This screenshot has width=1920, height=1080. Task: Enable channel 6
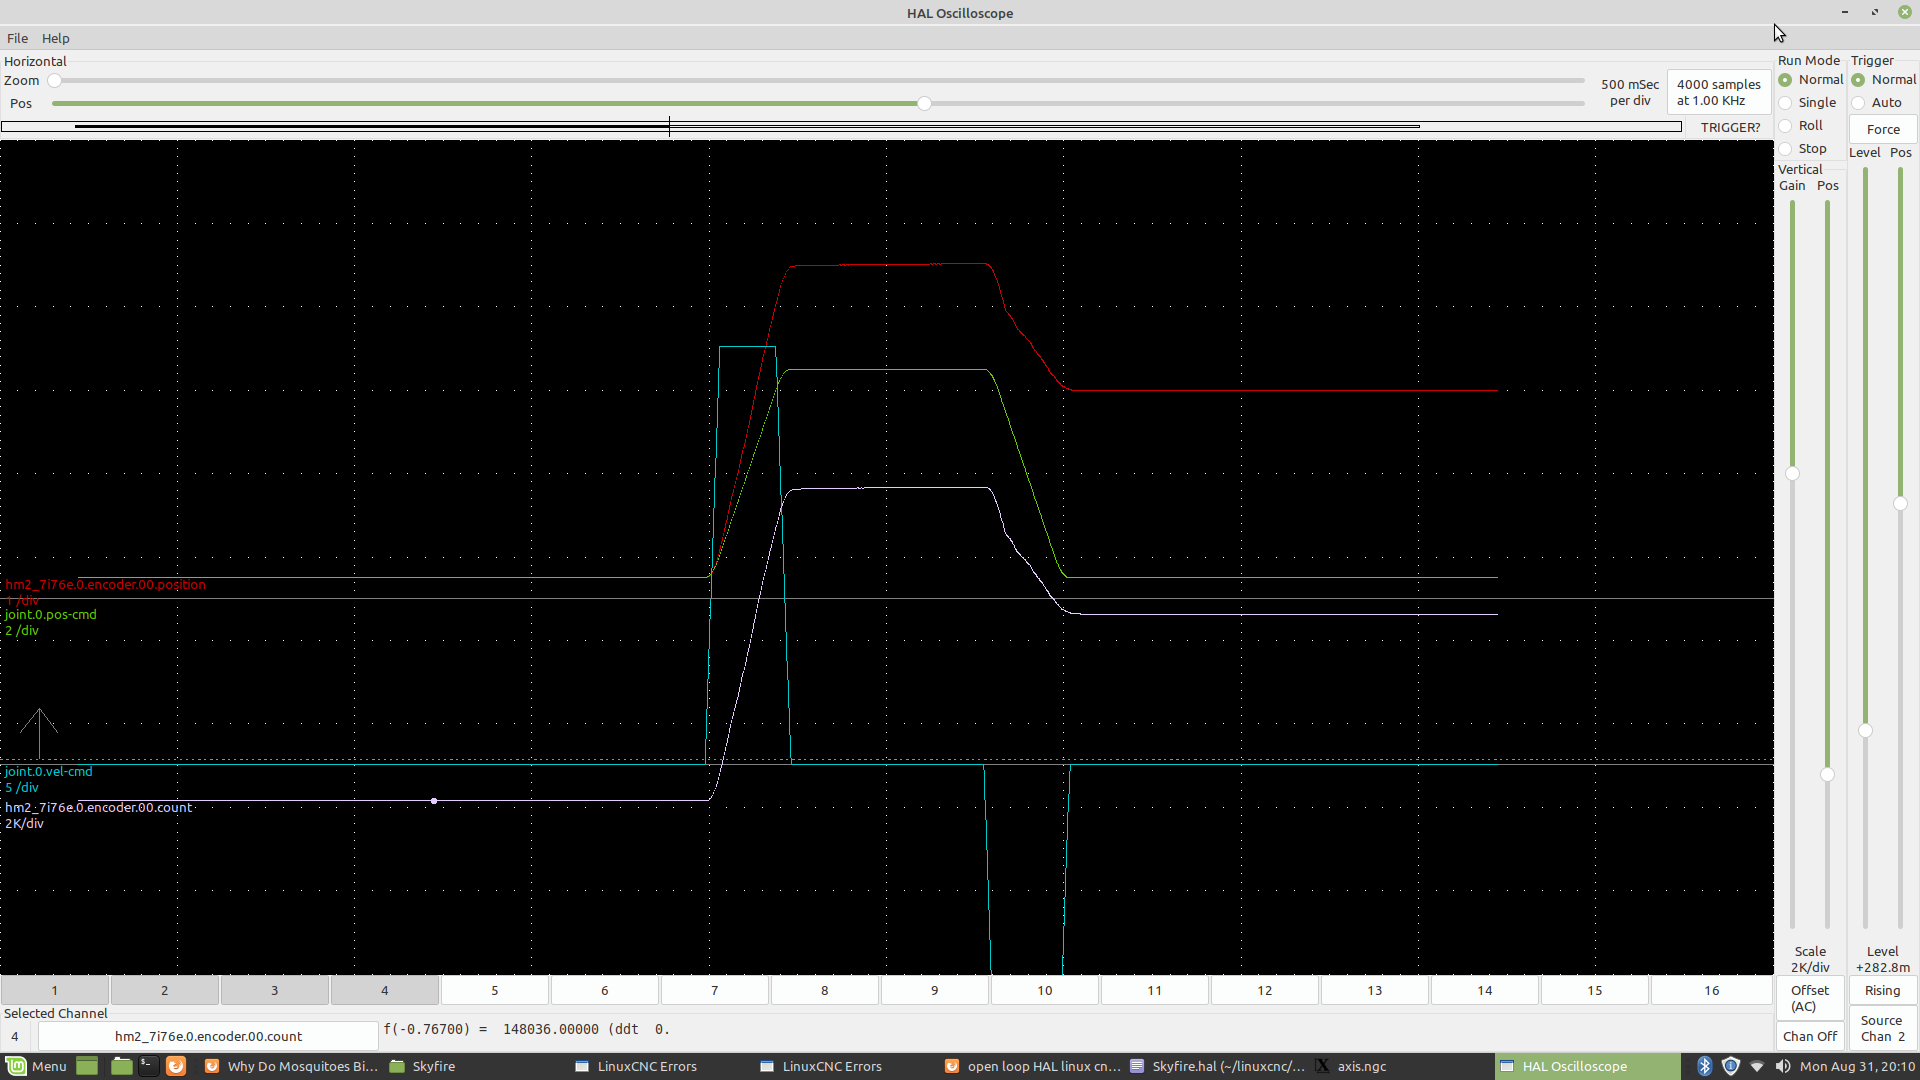605,990
